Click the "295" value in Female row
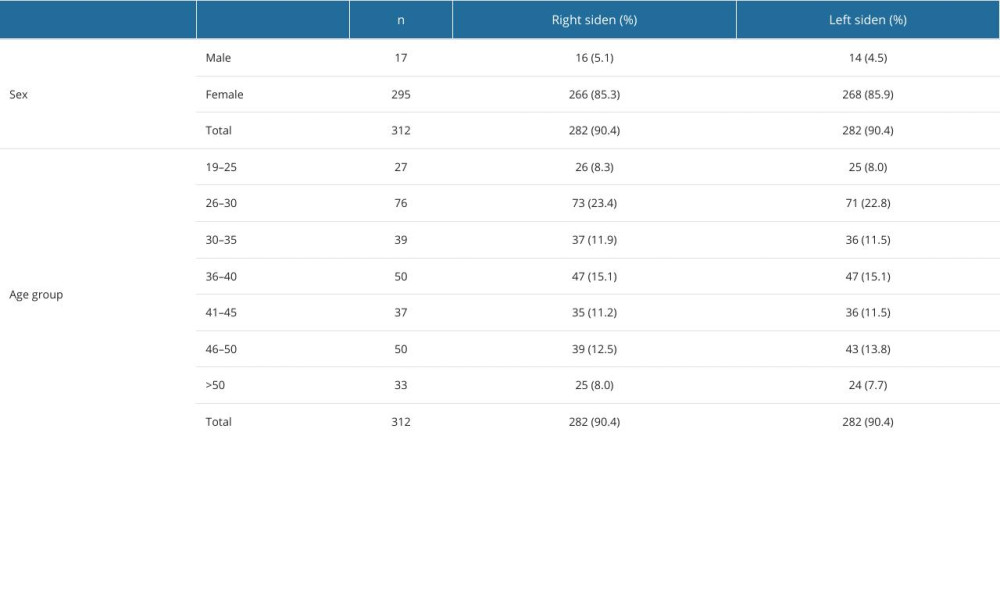Screen dimensions: 1000x600 click(x=400, y=95)
